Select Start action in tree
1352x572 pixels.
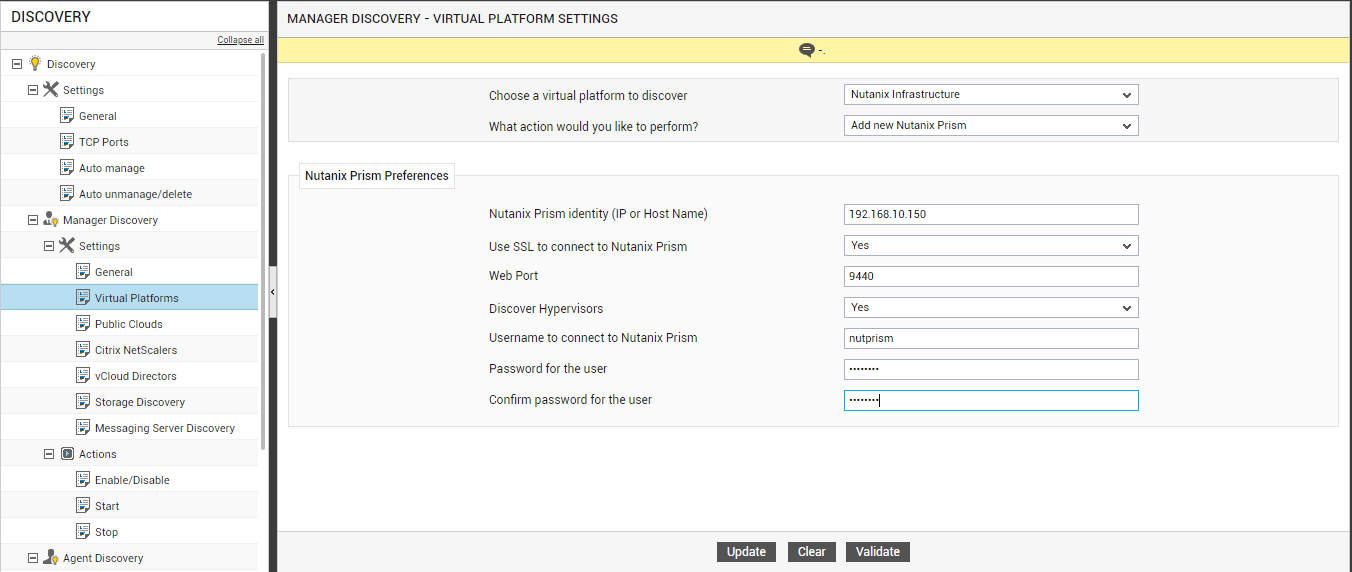coord(107,506)
